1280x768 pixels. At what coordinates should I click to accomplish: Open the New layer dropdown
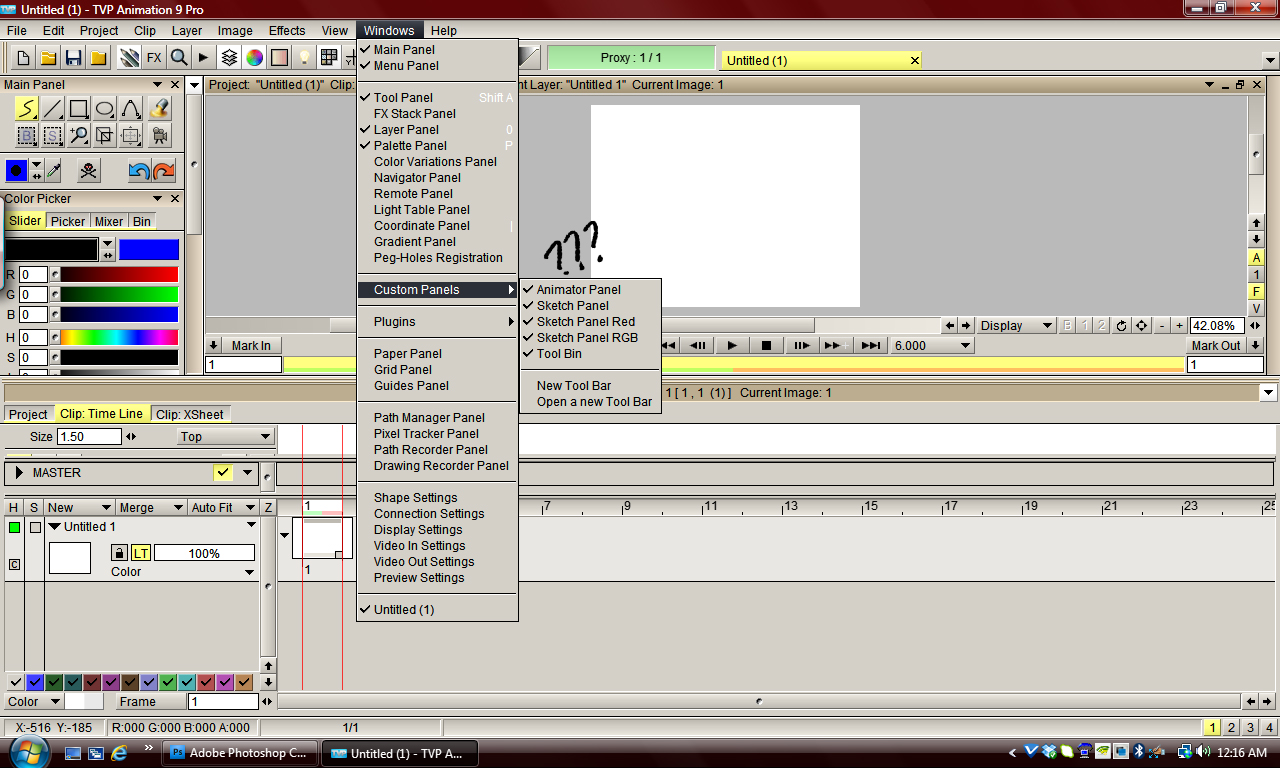(79, 508)
